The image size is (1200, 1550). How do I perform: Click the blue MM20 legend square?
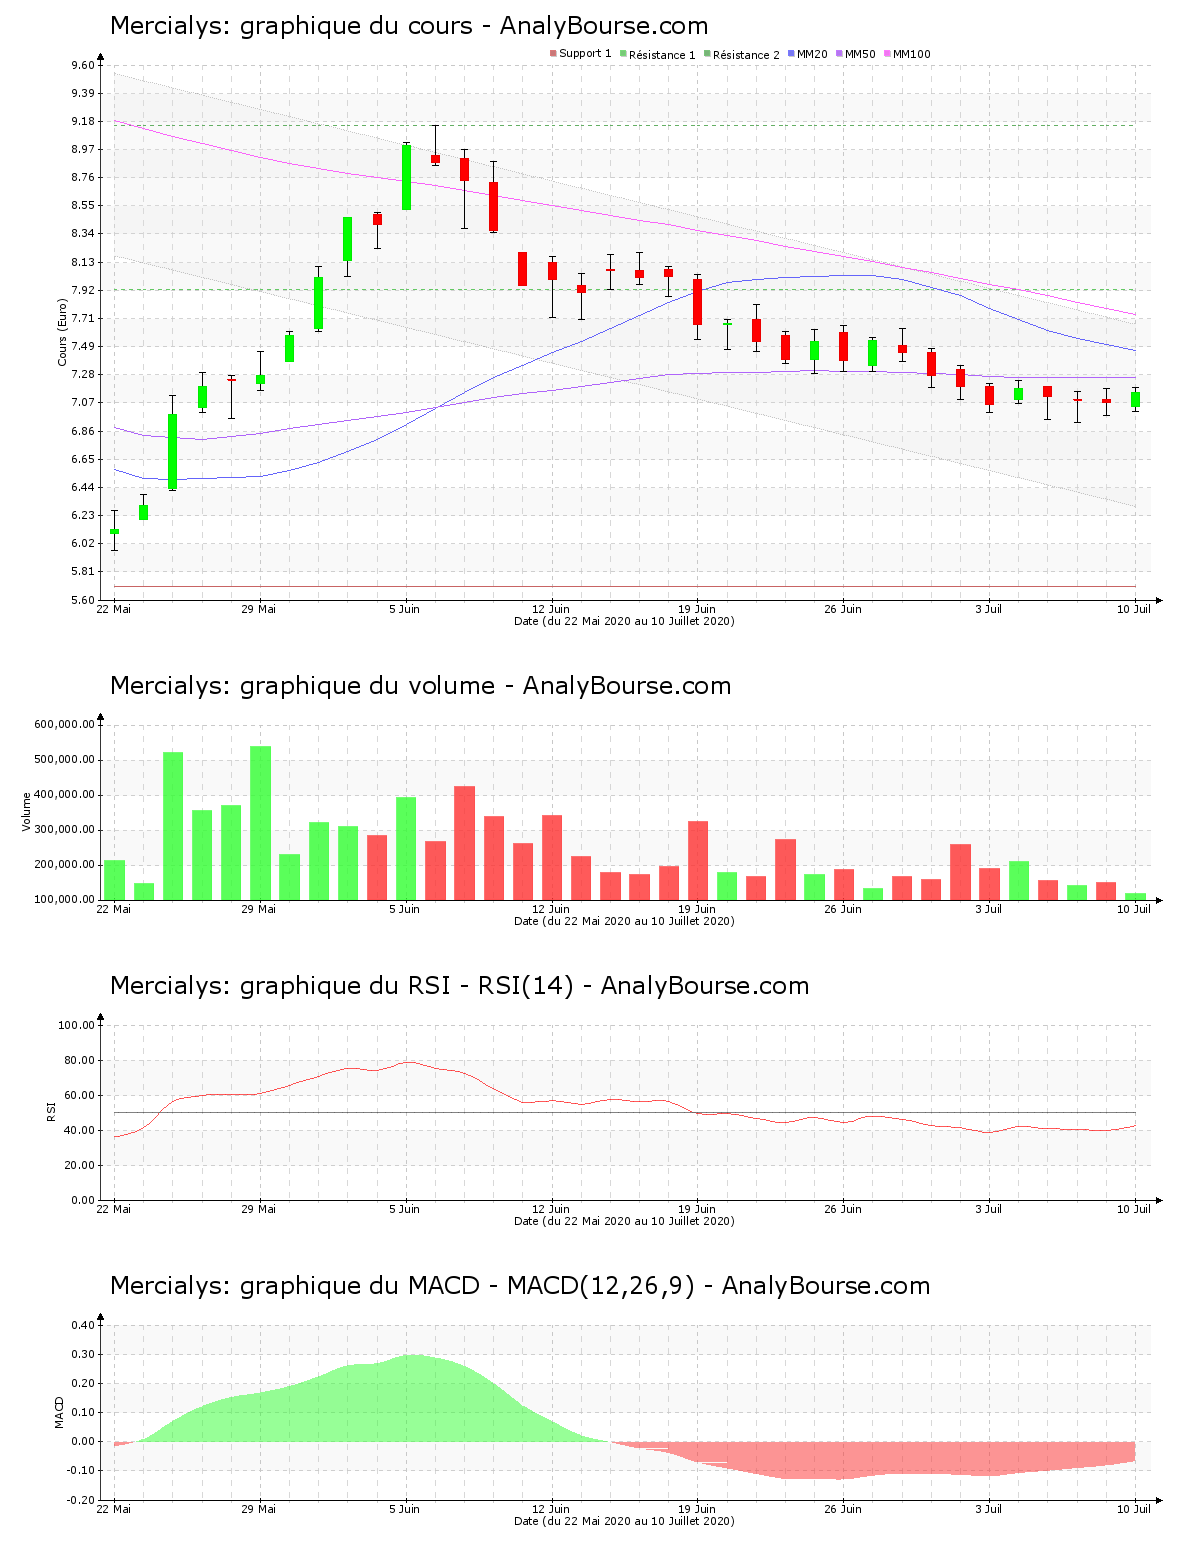(791, 53)
